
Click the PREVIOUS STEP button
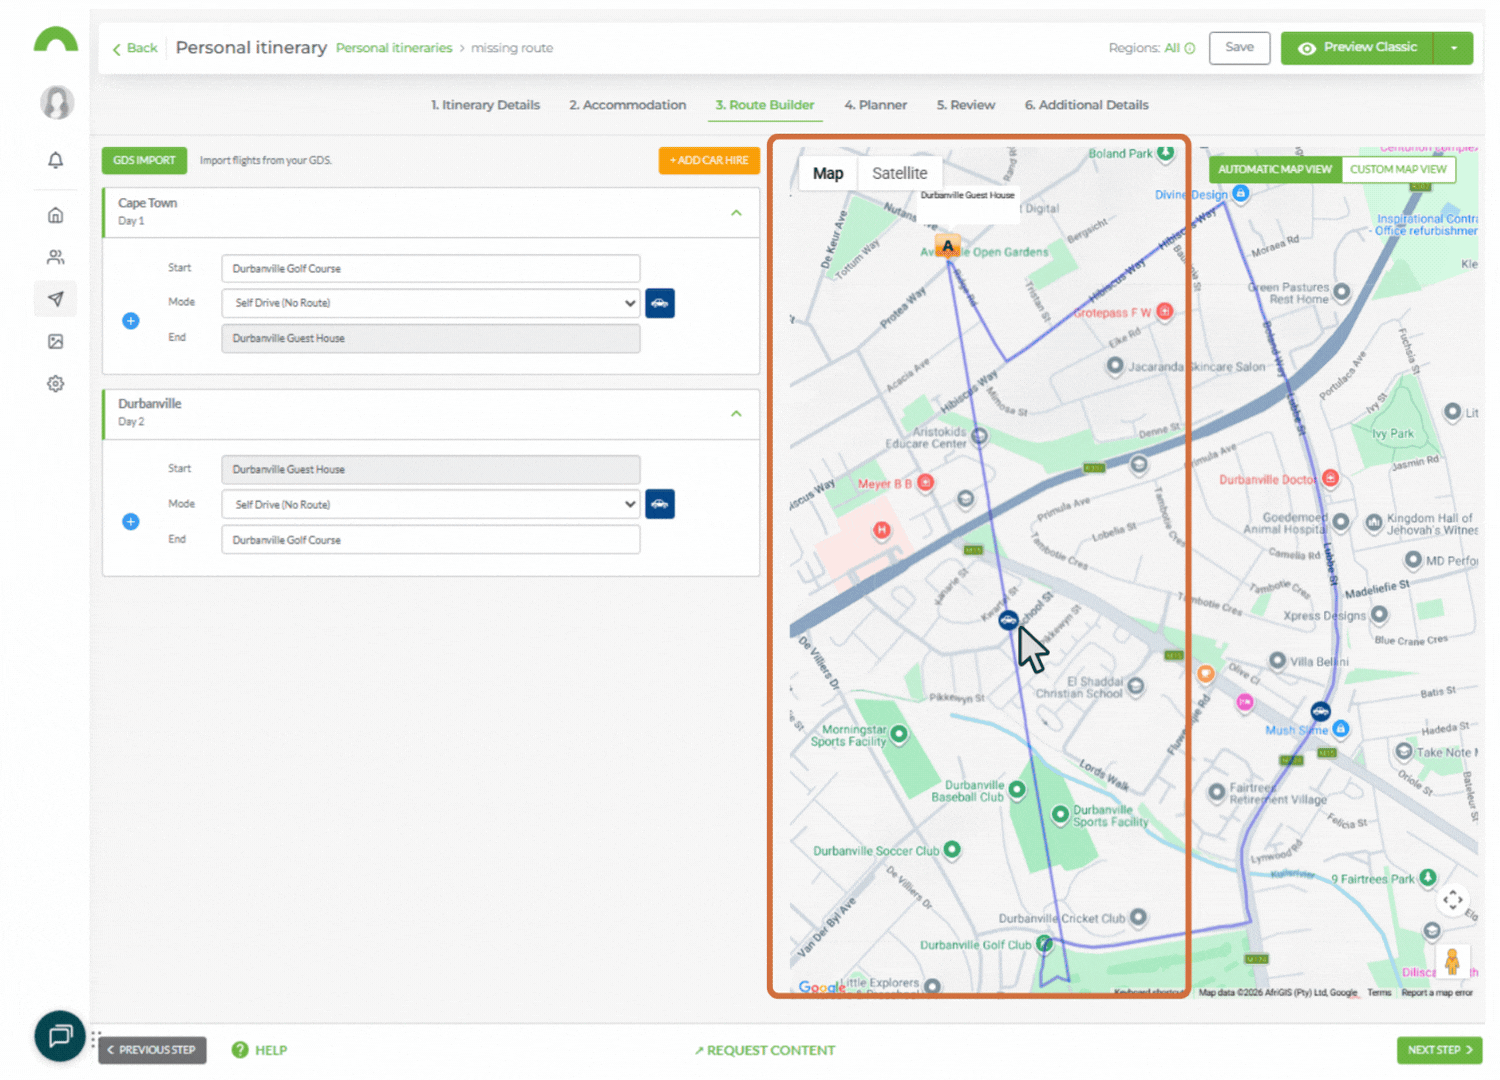(x=152, y=1050)
